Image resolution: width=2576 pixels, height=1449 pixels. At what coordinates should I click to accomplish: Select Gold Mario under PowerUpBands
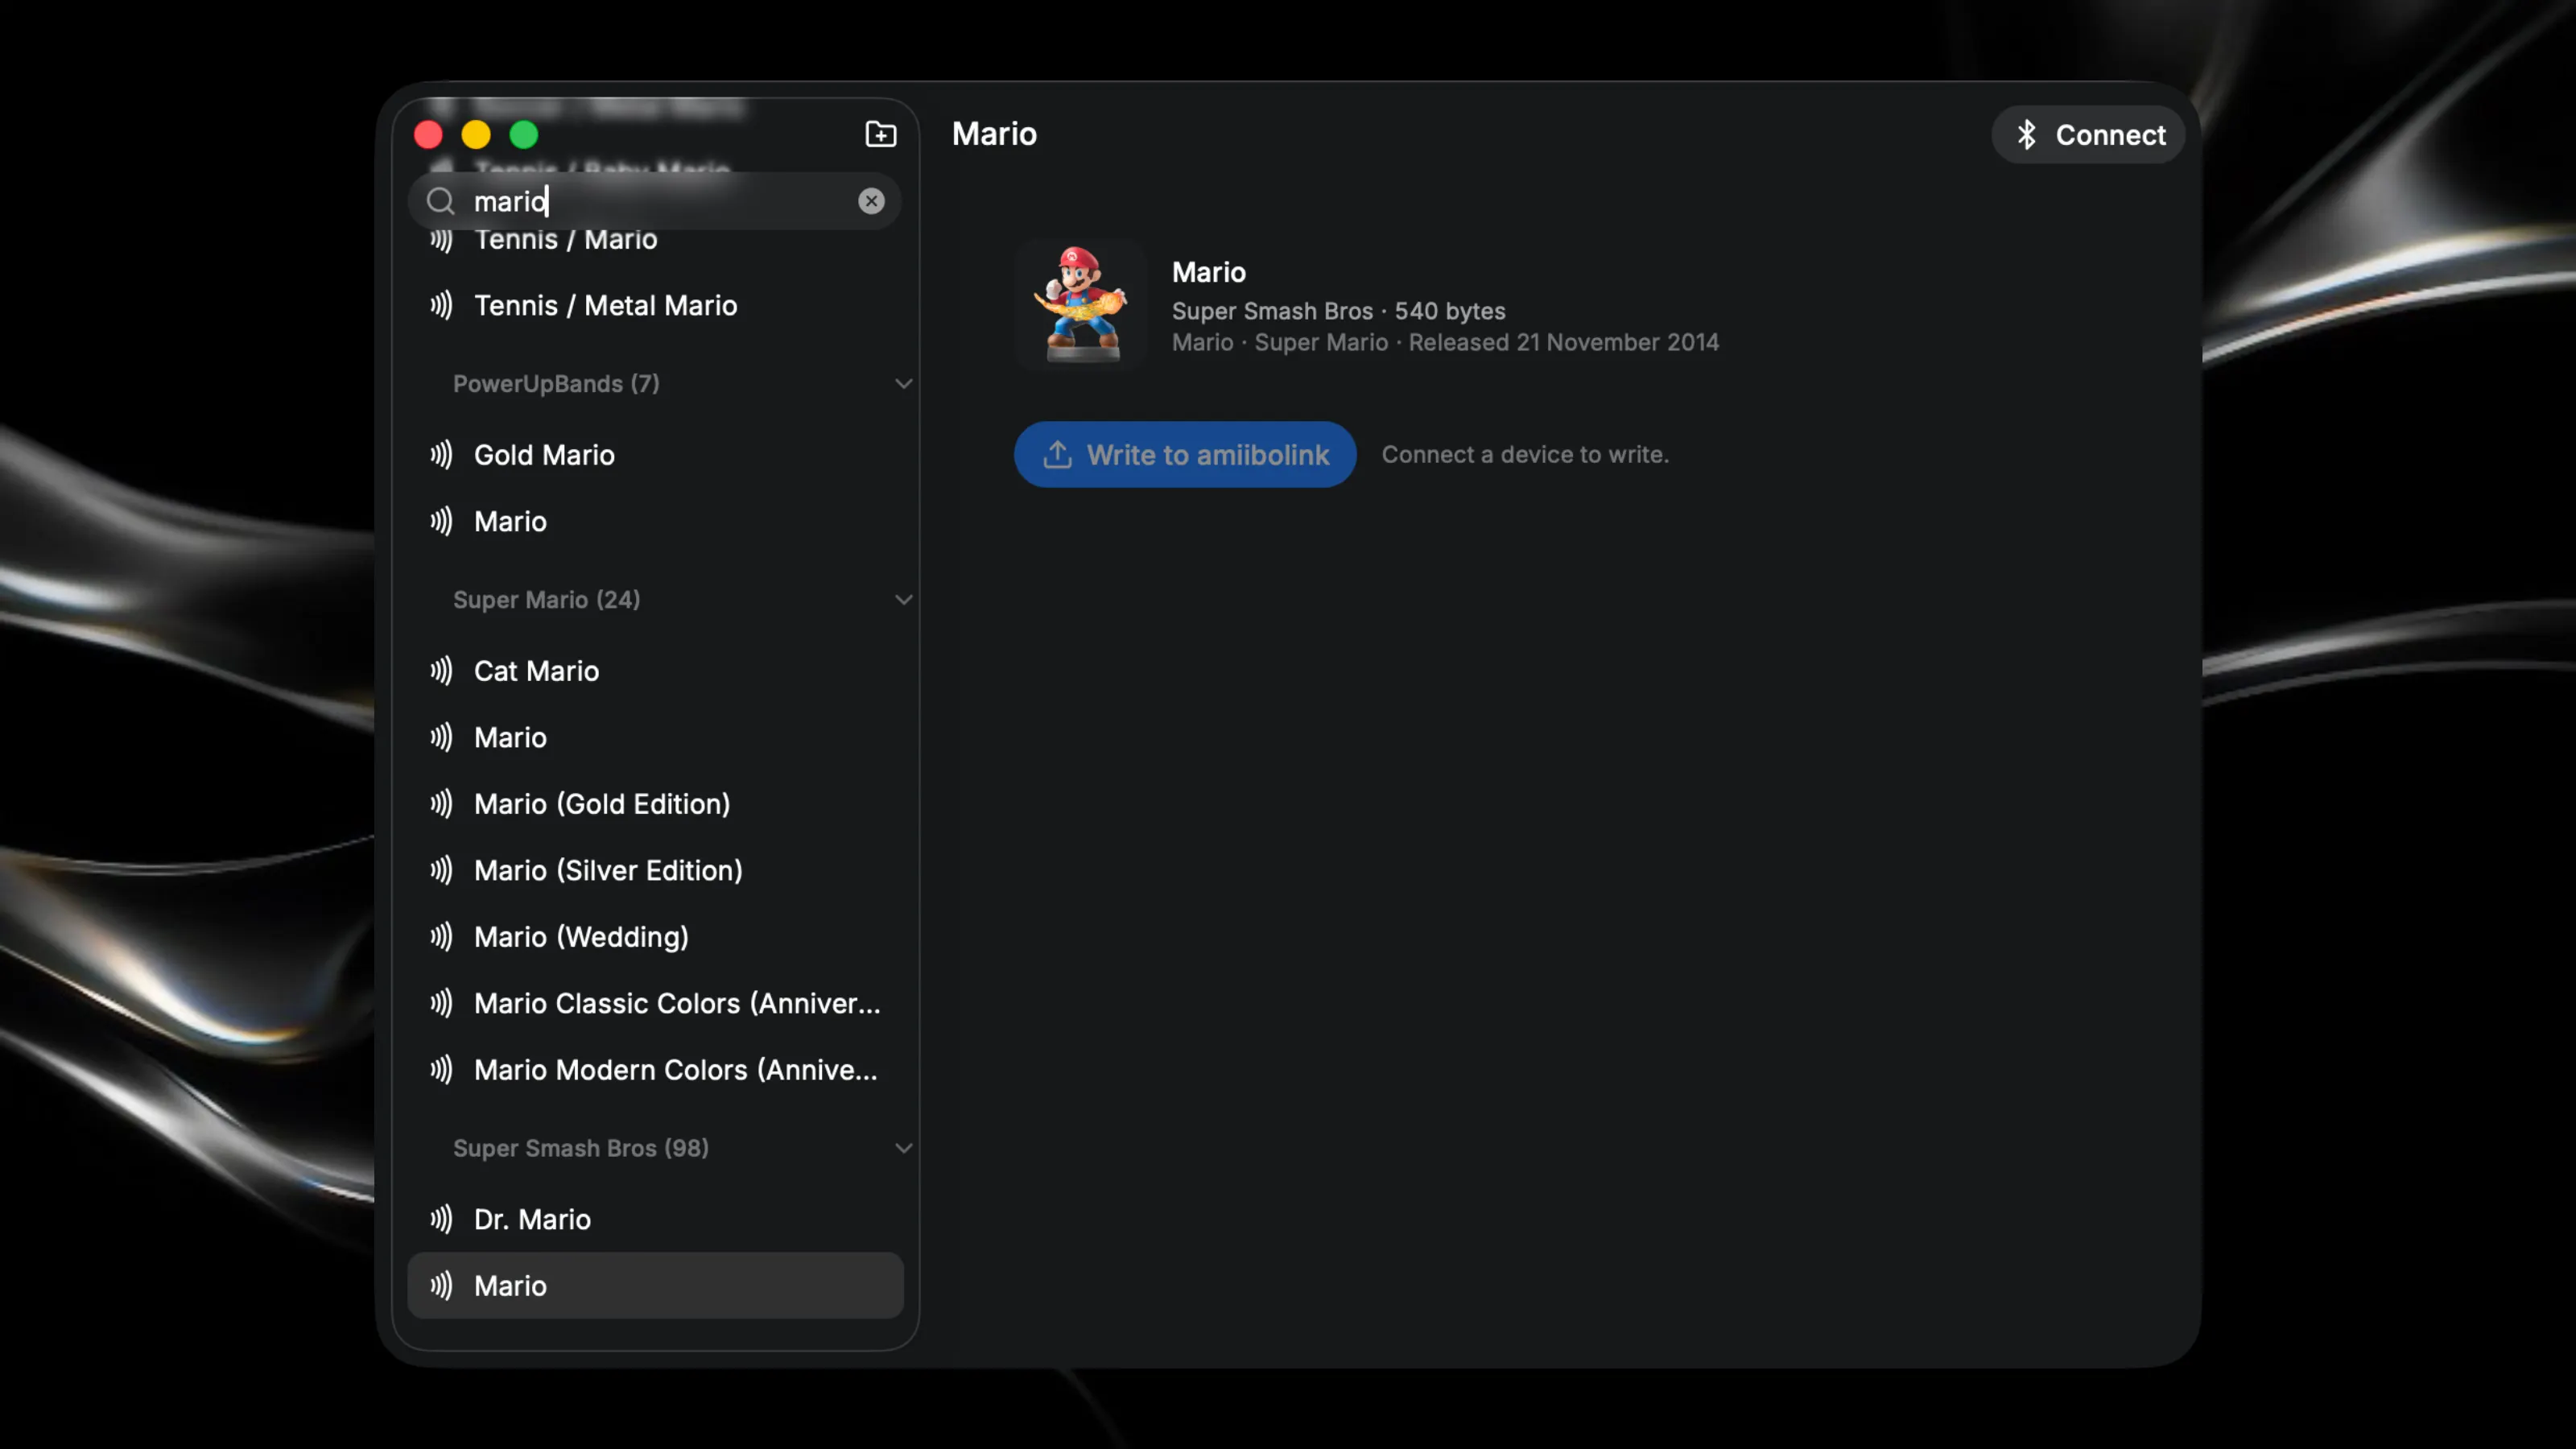655,455
